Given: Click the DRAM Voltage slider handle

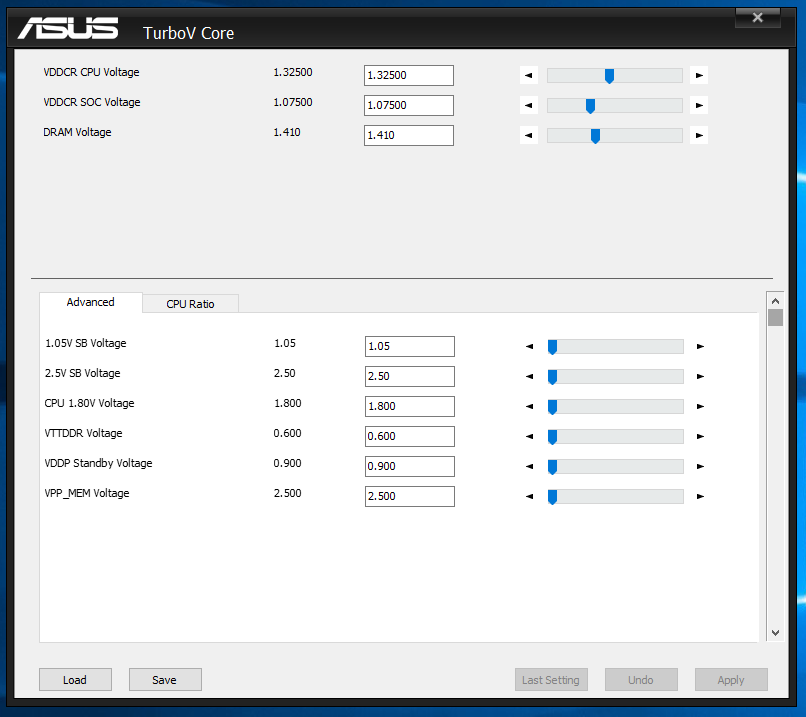Looking at the screenshot, I should coord(595,136).
